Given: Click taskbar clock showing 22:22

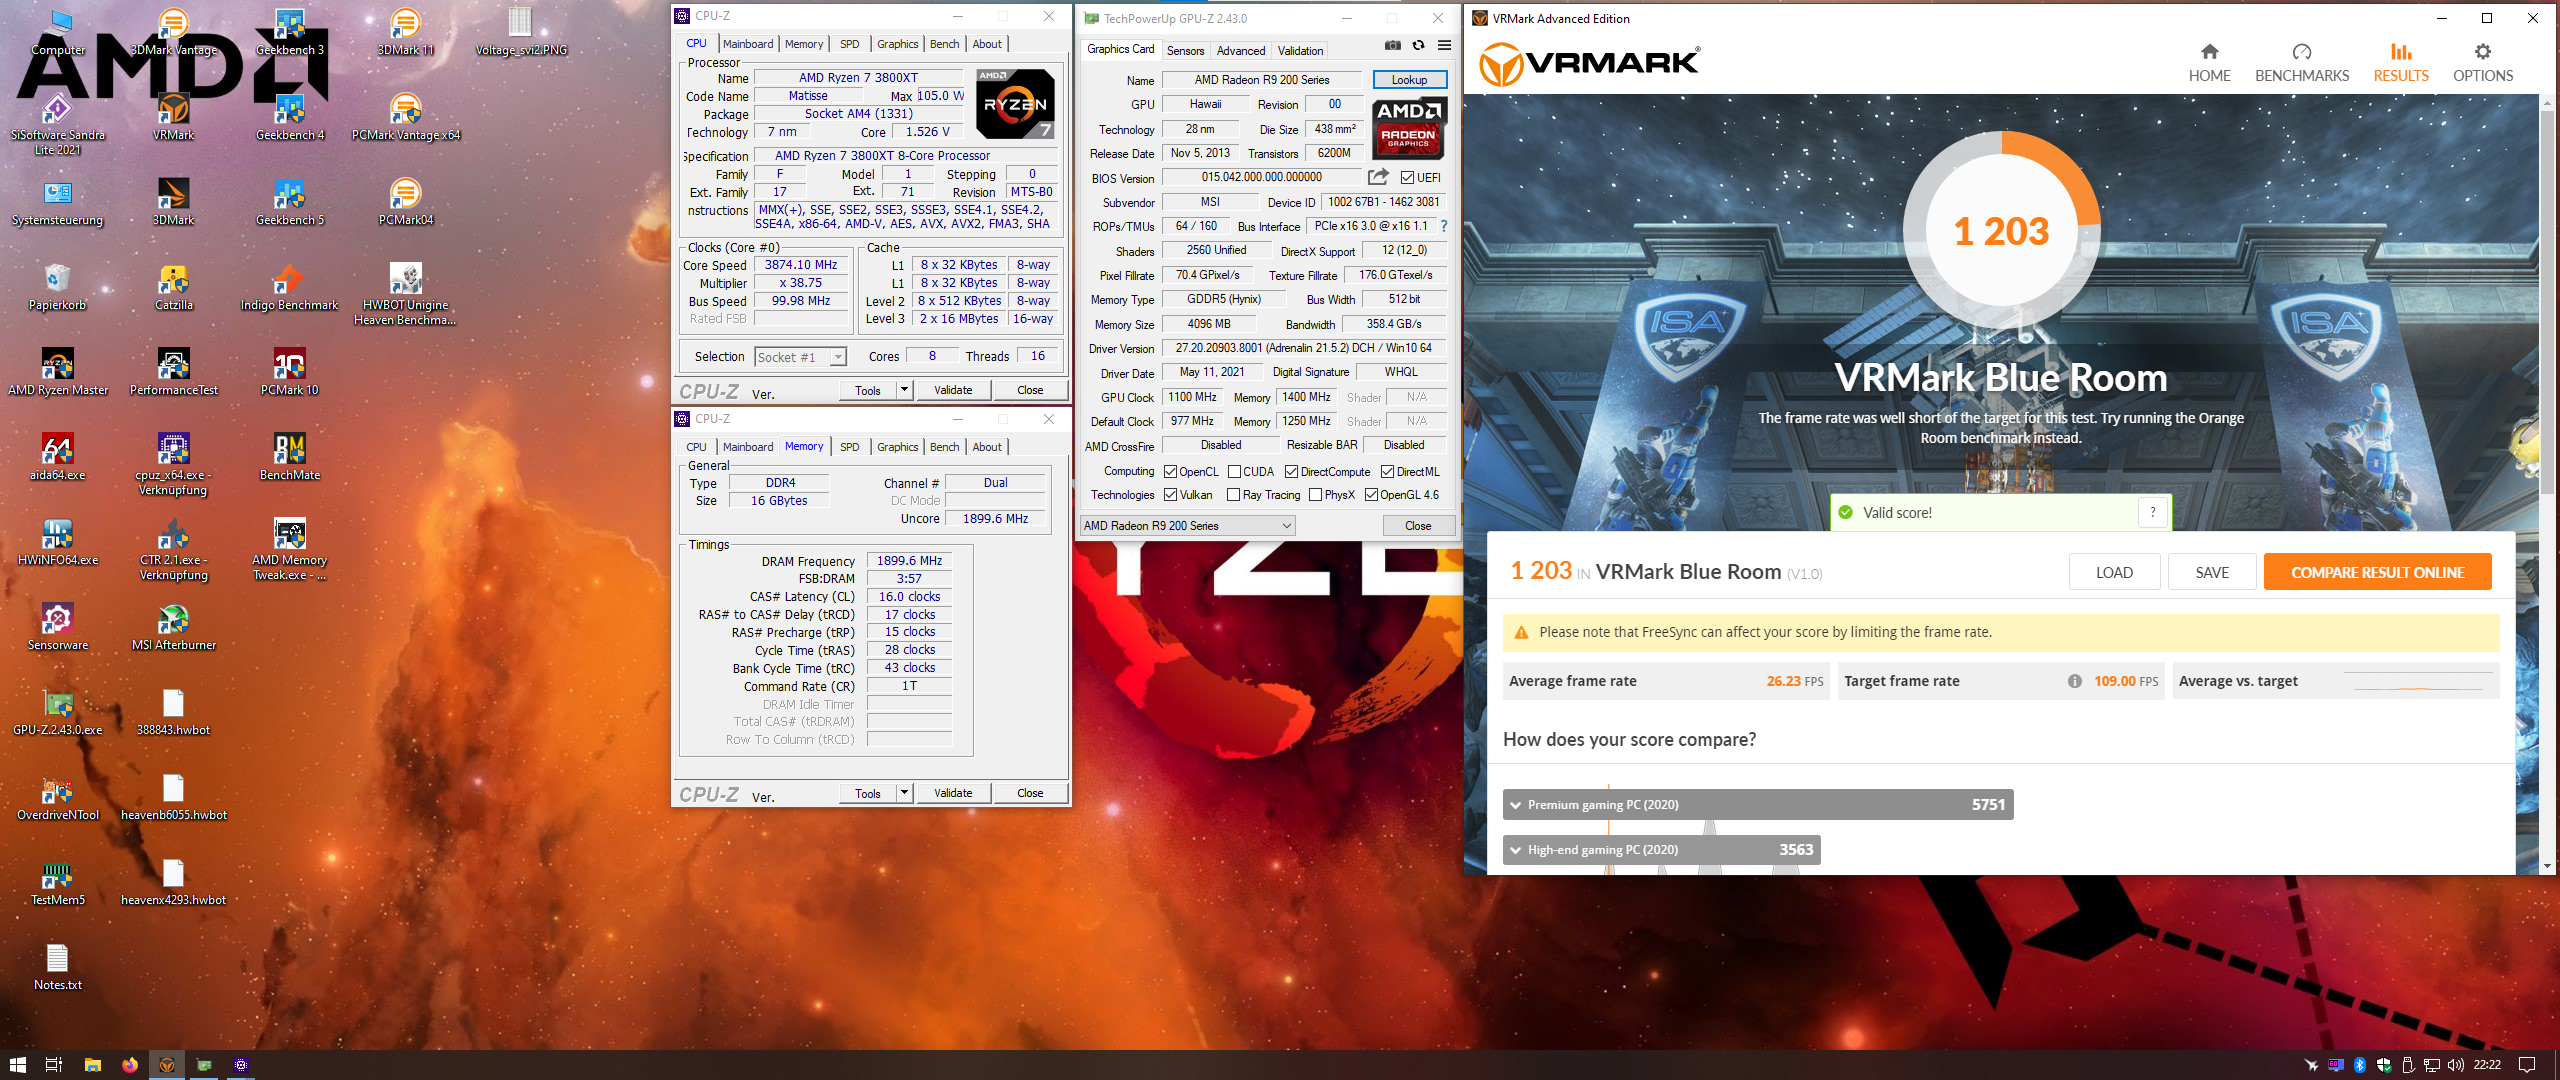Looking at the screenshot, I should (x=2487, y=1065).
